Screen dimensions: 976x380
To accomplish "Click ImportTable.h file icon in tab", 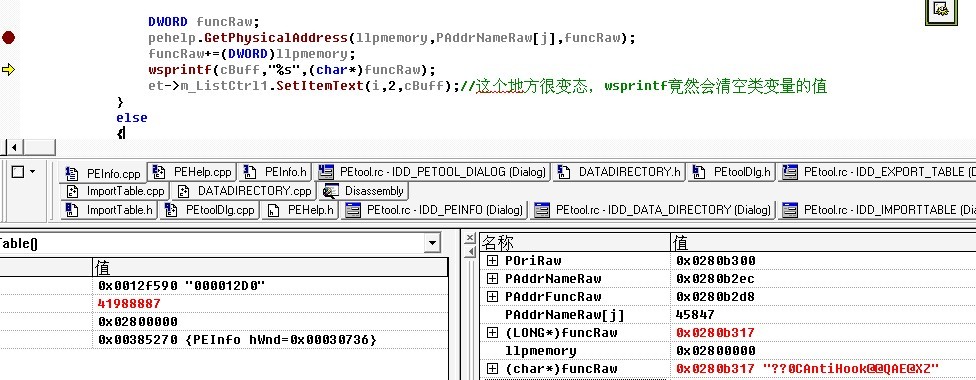I will [73, 210].
